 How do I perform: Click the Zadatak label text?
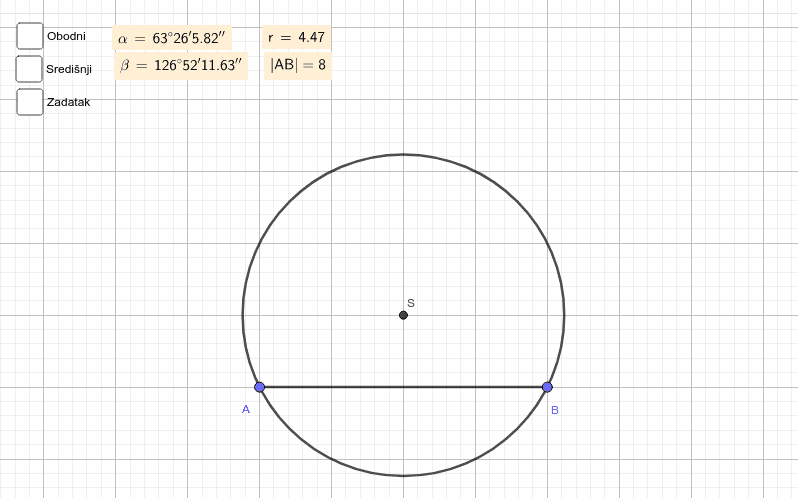[x=68, y=102]
